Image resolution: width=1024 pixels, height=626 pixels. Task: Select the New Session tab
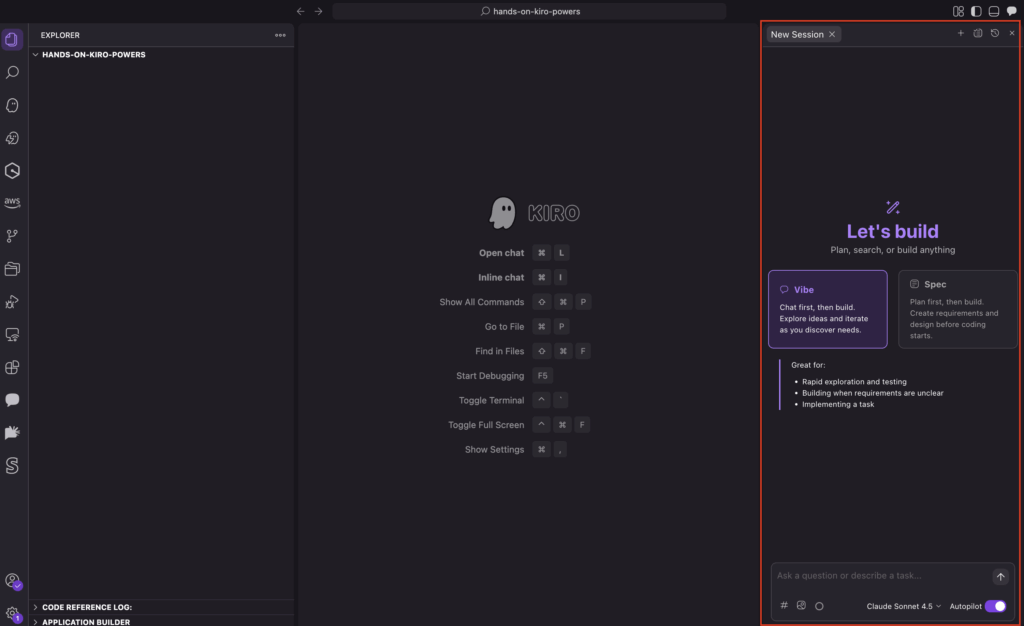796,34
